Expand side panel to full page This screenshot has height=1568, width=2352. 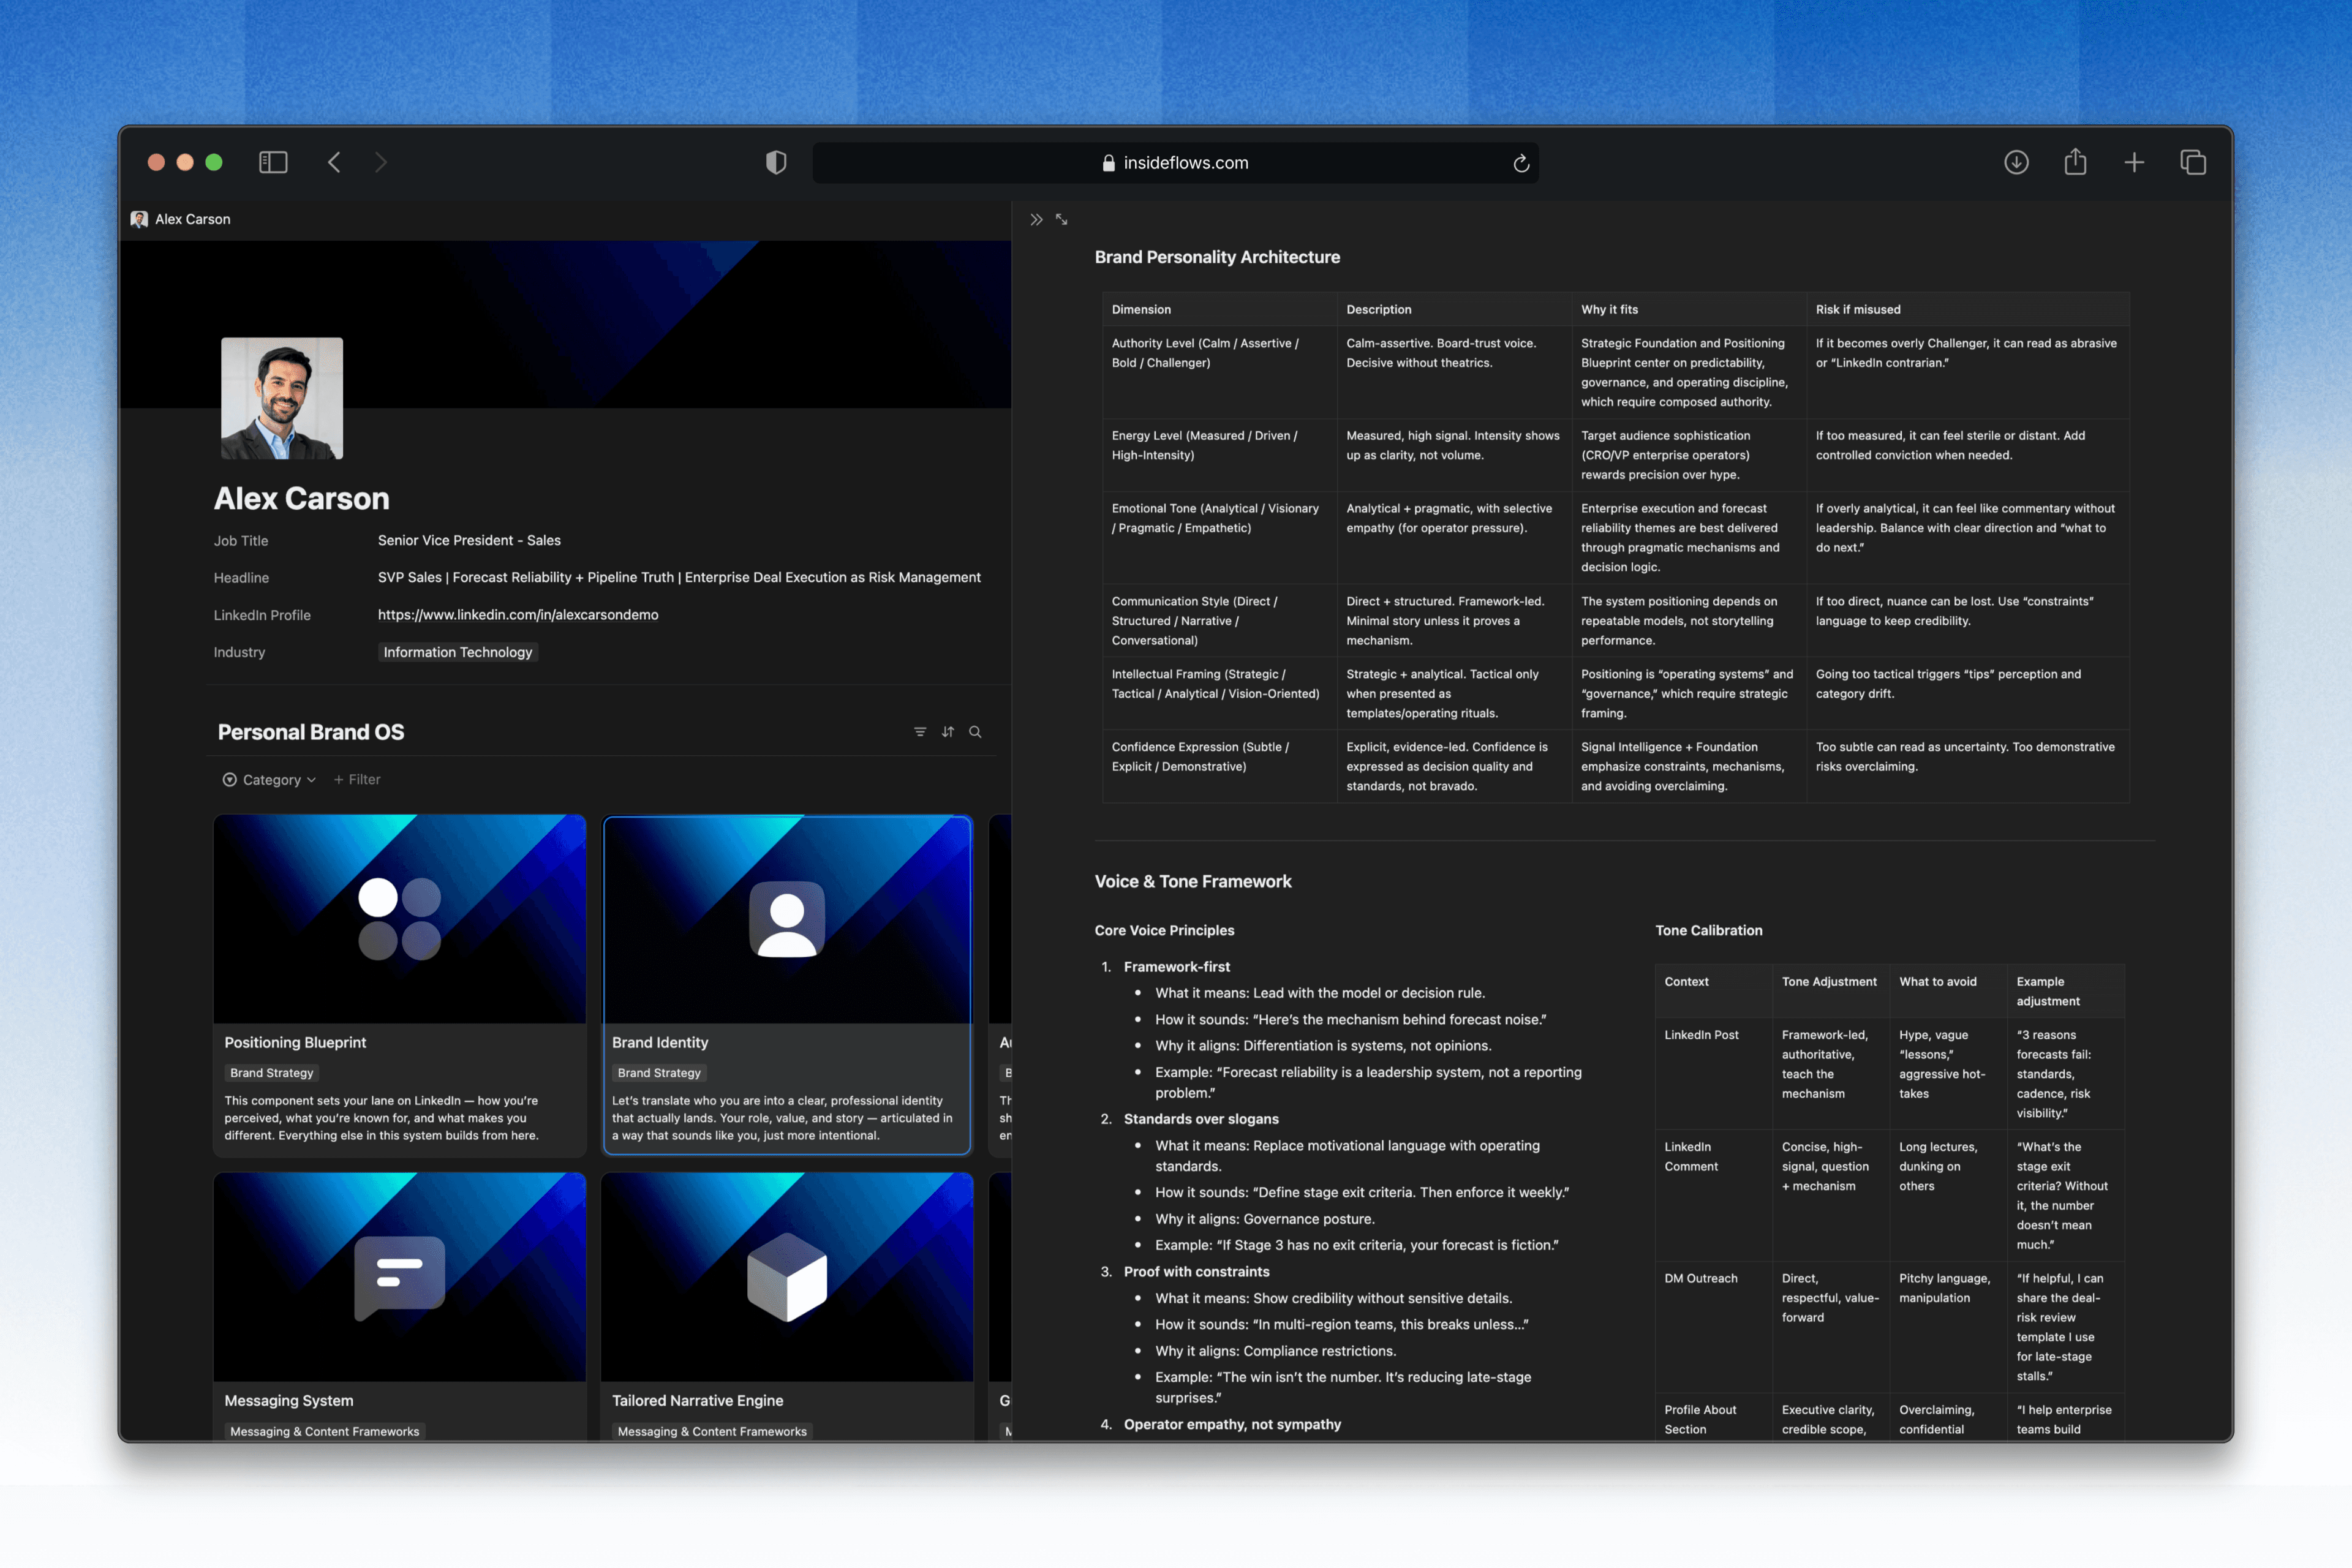(1062, 219)
